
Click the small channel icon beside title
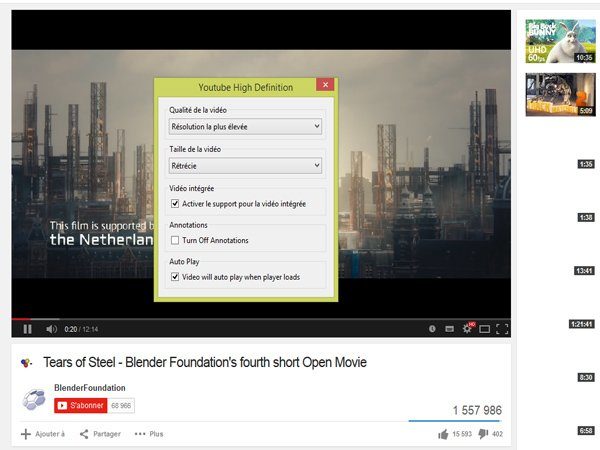[26, 362]
